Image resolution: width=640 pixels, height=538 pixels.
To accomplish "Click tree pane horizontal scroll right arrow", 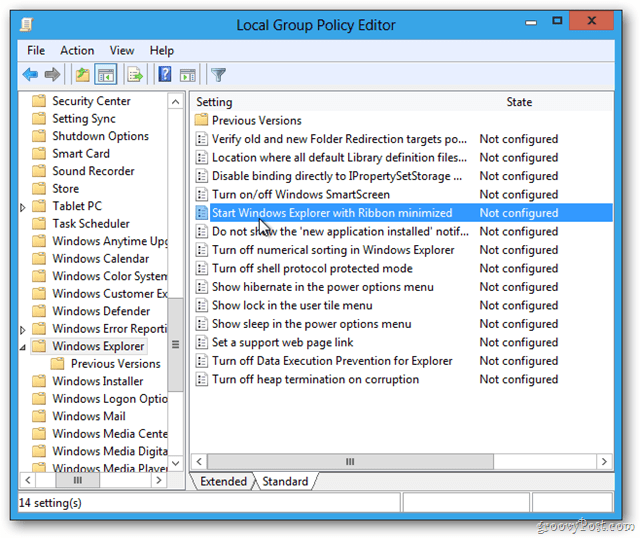I will (159, 480).
